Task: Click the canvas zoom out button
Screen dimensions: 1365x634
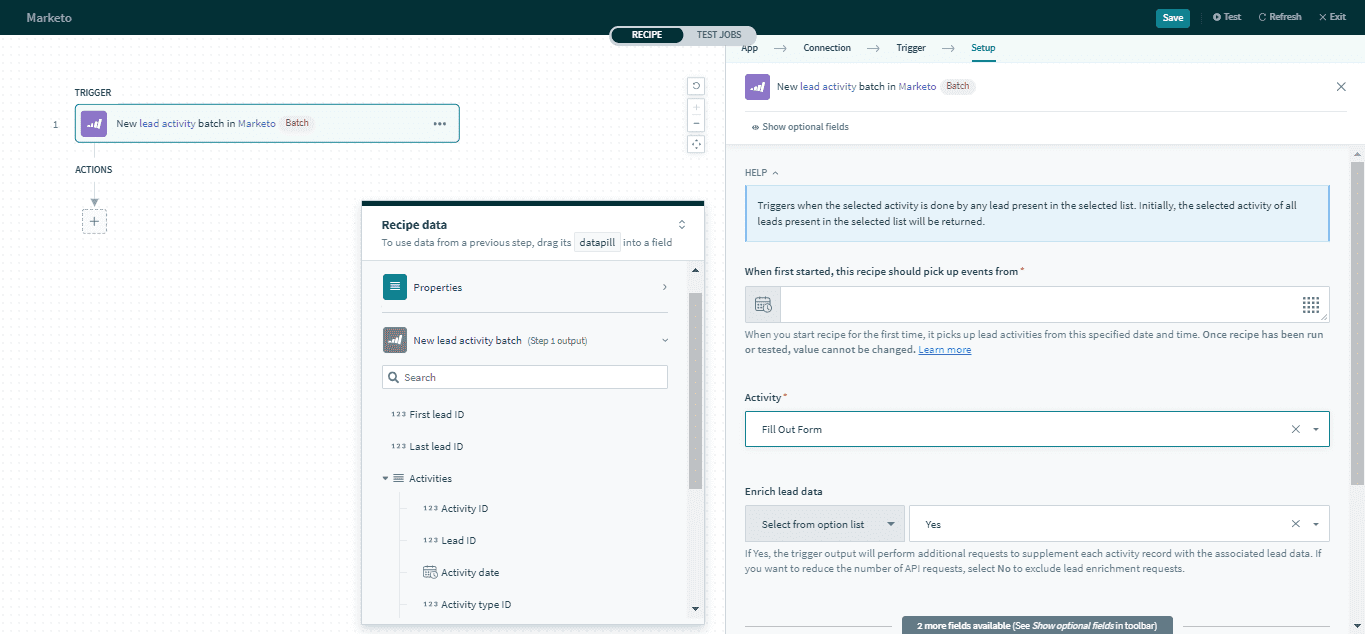Action: 696,123
